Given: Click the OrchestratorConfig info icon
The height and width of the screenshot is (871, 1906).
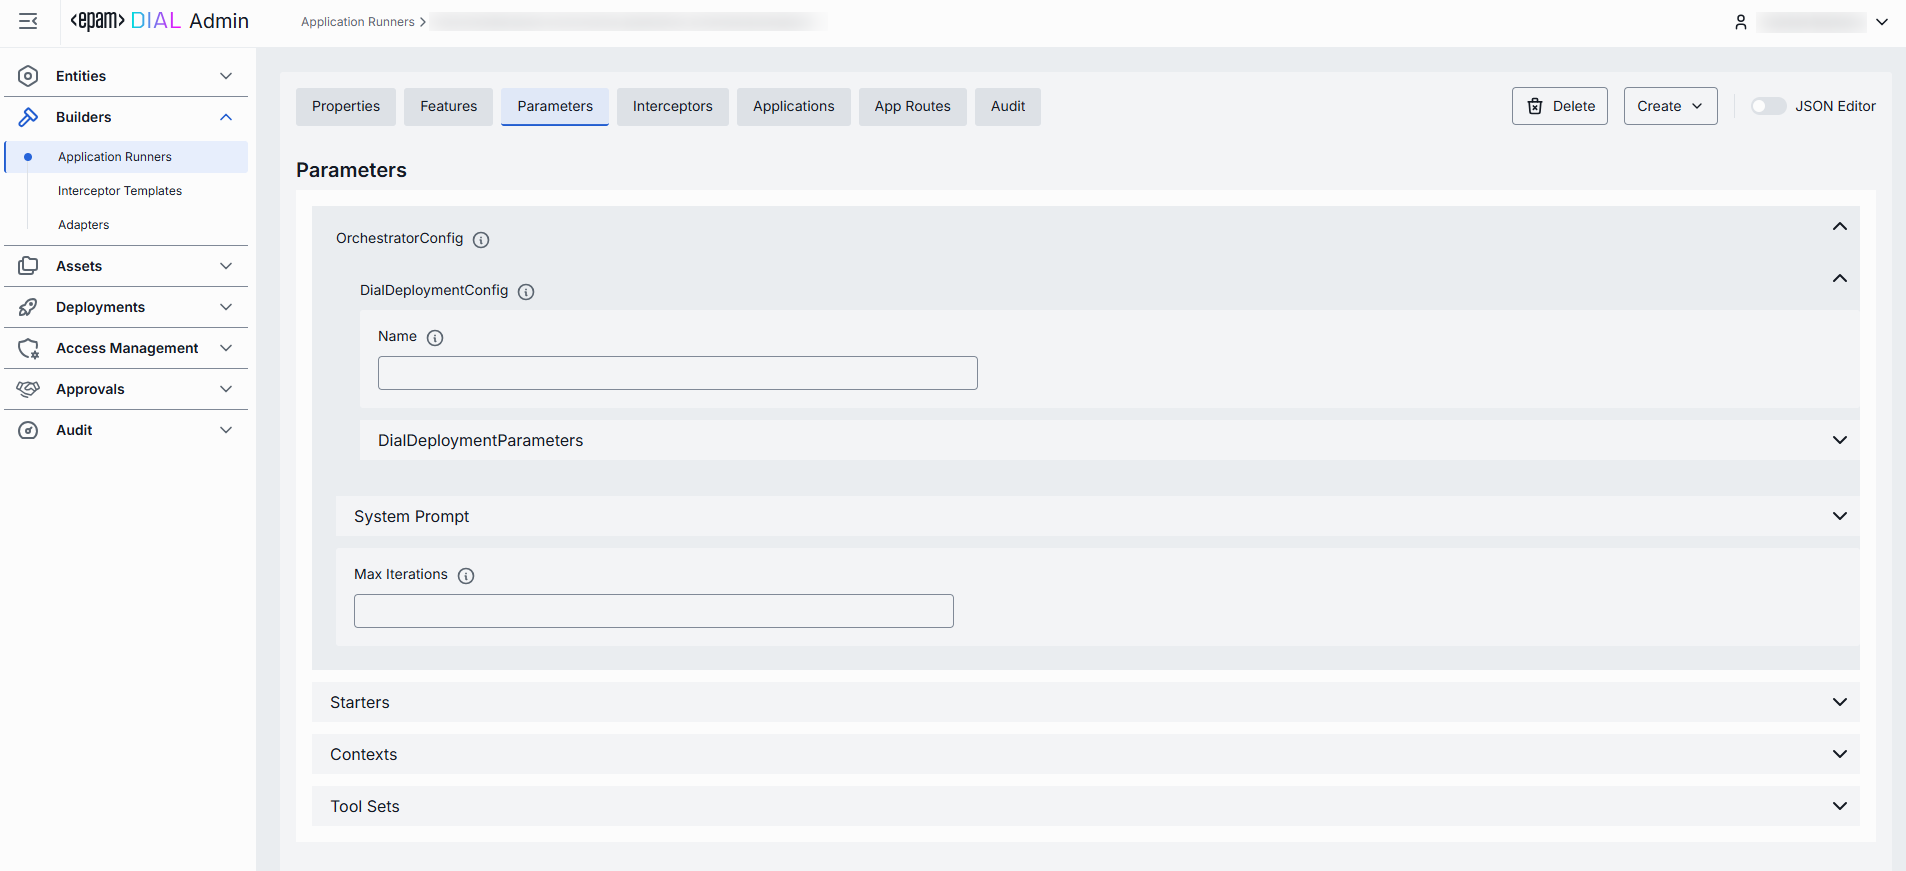Looking at the screenshot, I should (x=481, y=240).
